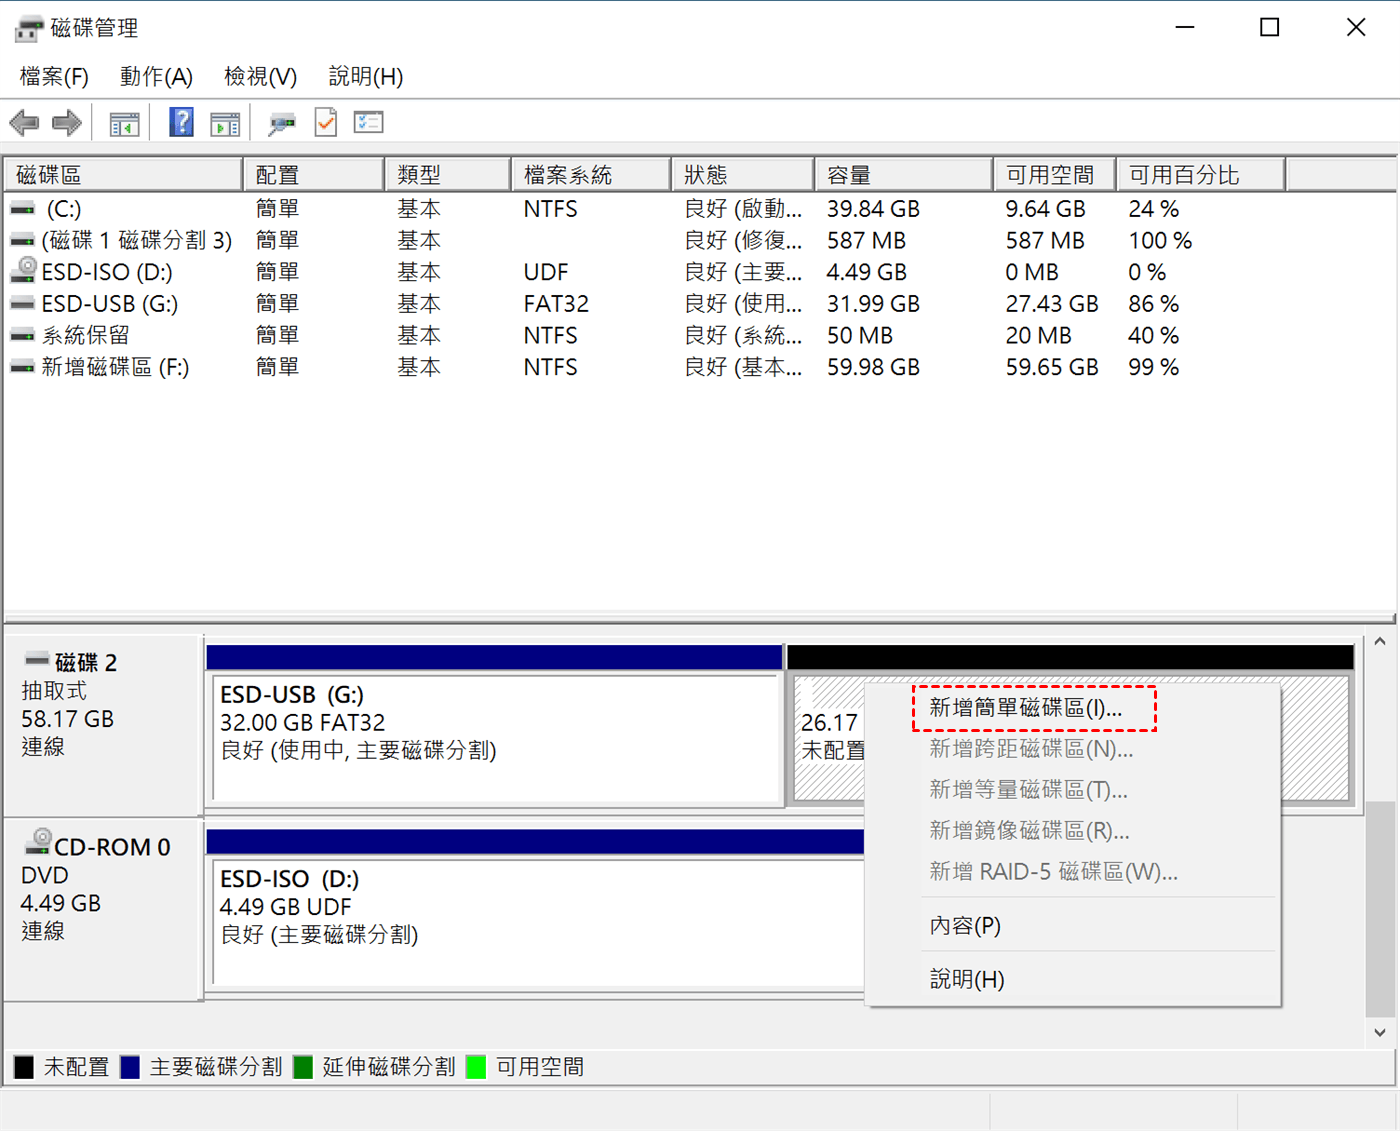Sort by the 可用百分比 column header

click(1201, 175)
